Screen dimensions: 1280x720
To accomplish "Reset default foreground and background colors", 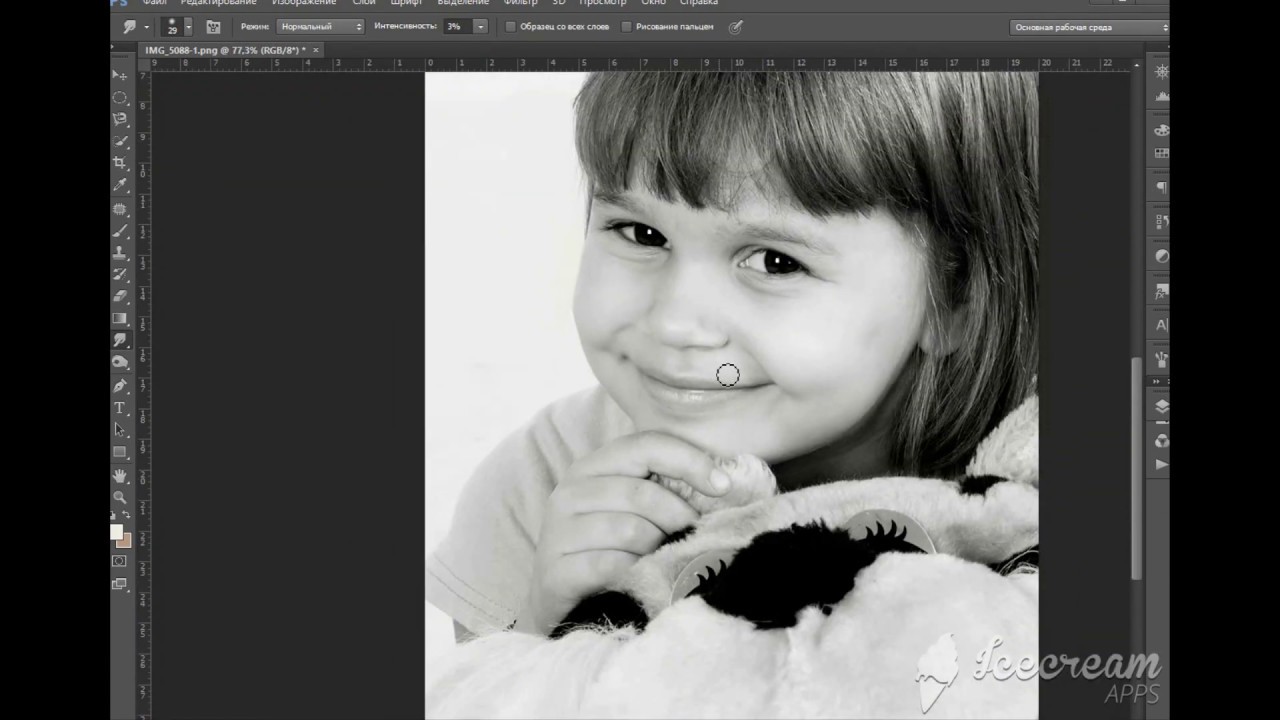I will click(114, 515).
